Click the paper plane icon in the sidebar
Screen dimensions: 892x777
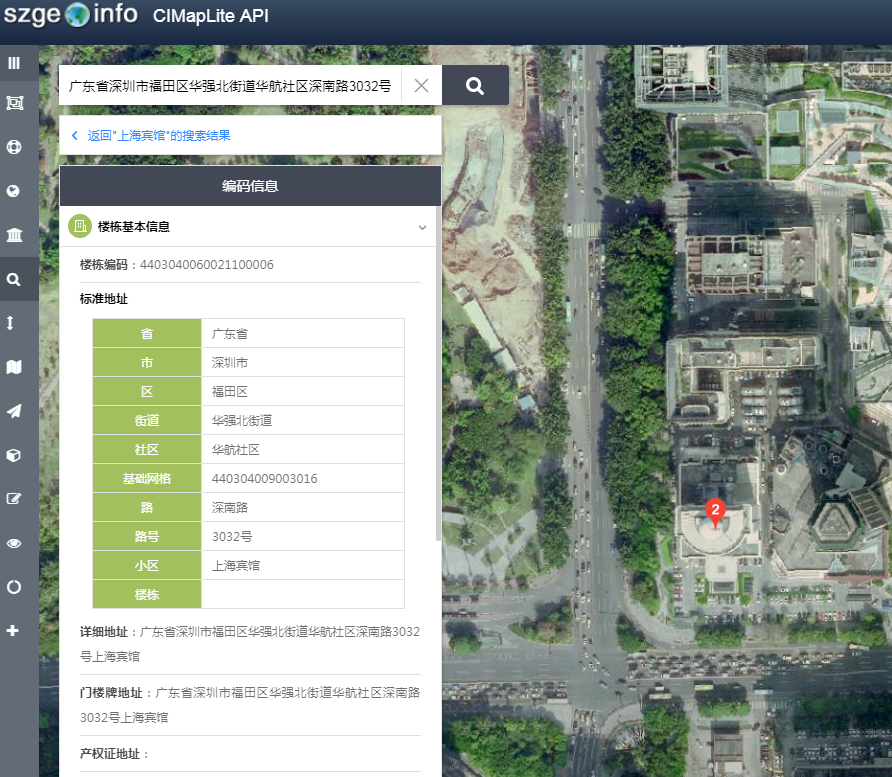[14, 411]
